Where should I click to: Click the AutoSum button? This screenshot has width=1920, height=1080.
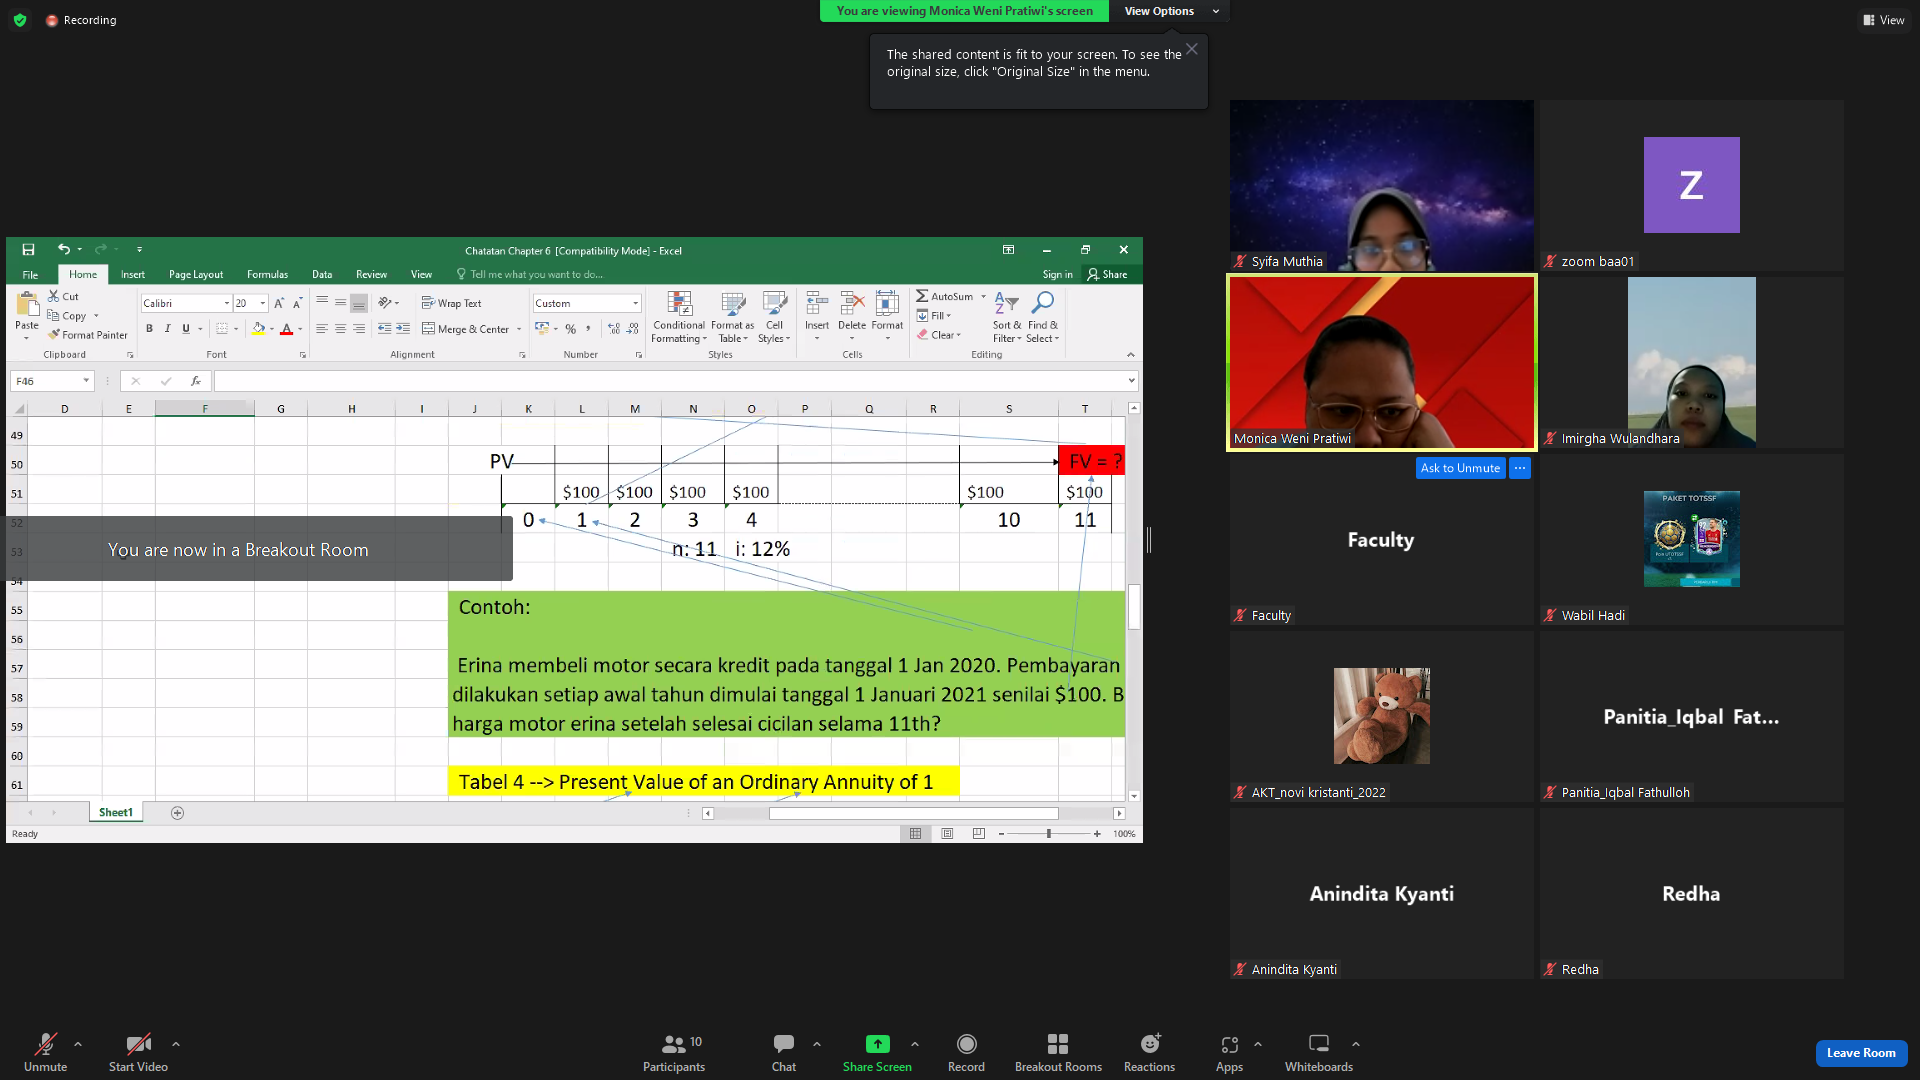tap(945, 297)
